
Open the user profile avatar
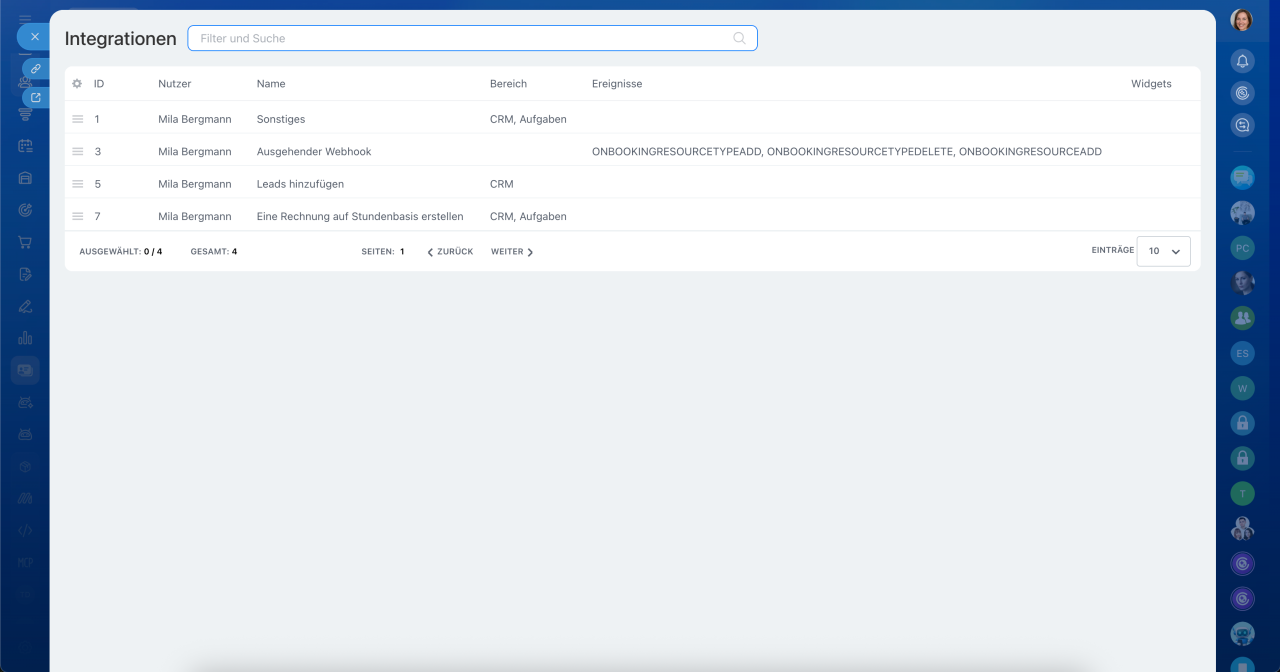pyautogui.click(x=1242, y=20)
